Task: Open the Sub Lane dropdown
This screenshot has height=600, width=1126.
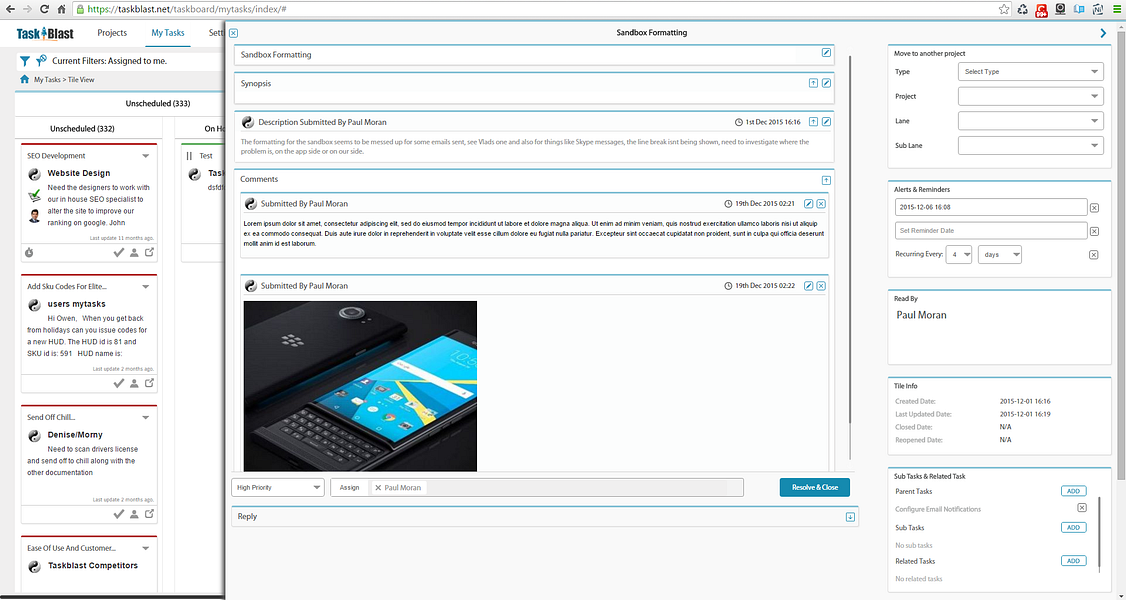Action: click(x=1030, y=145)
